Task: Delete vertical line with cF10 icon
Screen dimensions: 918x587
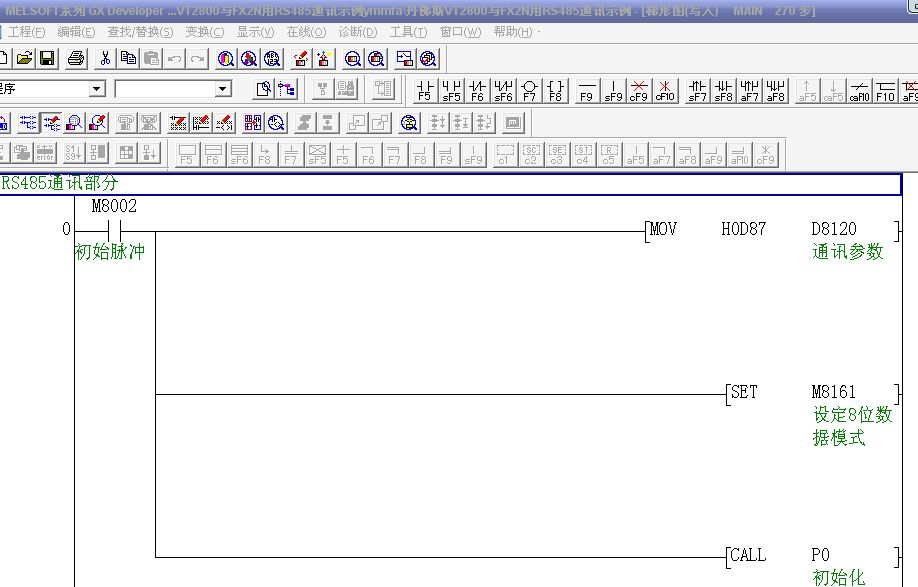Action: (x=665, y=91)
